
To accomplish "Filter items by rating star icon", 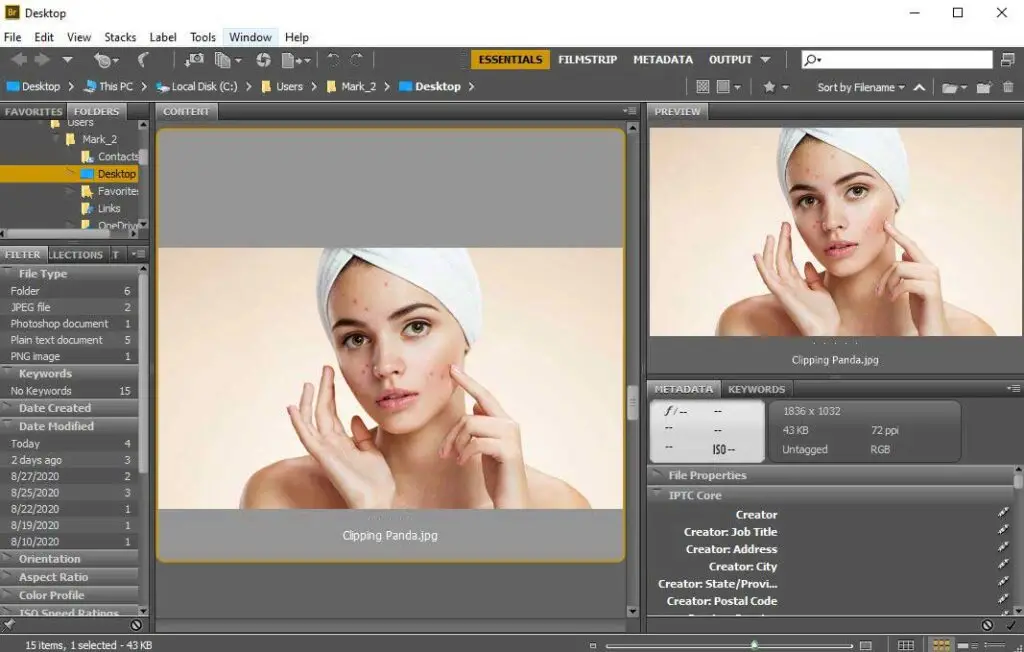I will pos(769,86).
